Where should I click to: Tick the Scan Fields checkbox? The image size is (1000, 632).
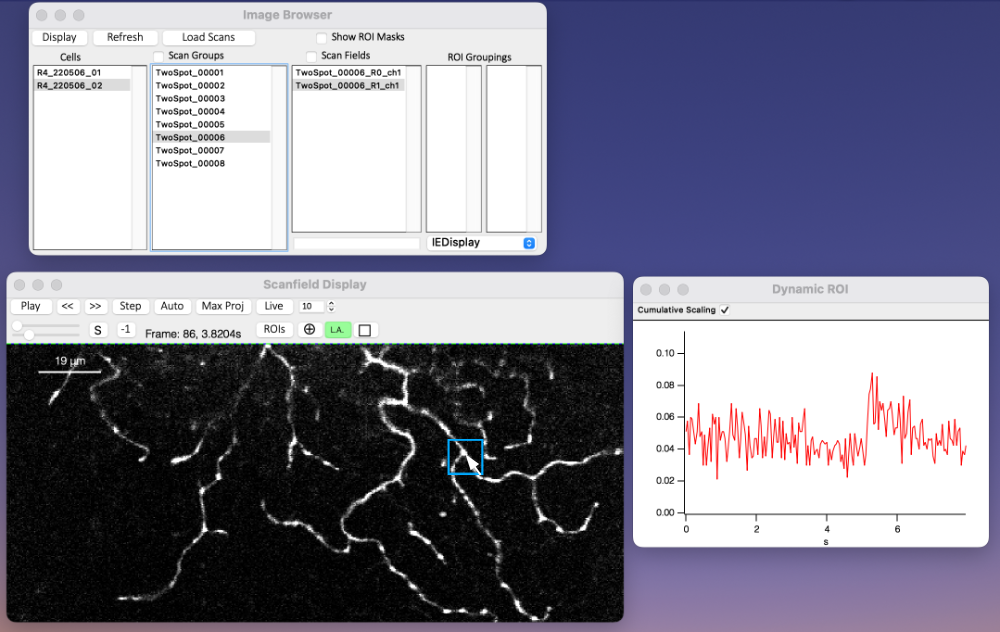311,56
